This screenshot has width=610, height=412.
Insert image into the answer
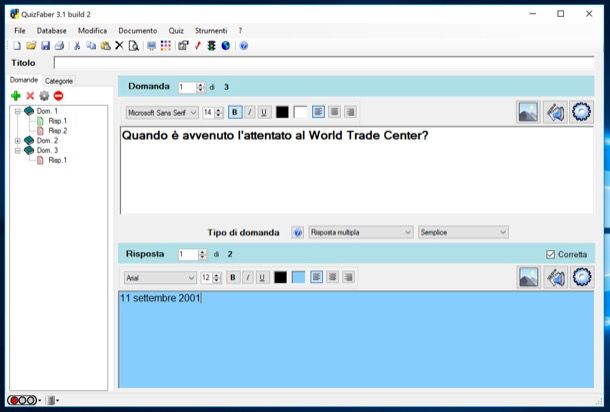(529, 277)
